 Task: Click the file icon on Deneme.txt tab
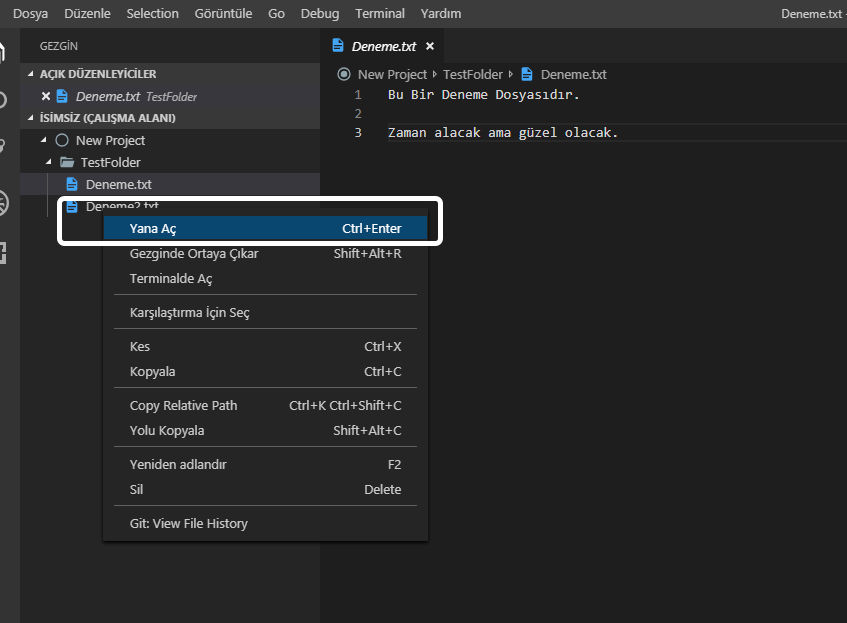338,45
